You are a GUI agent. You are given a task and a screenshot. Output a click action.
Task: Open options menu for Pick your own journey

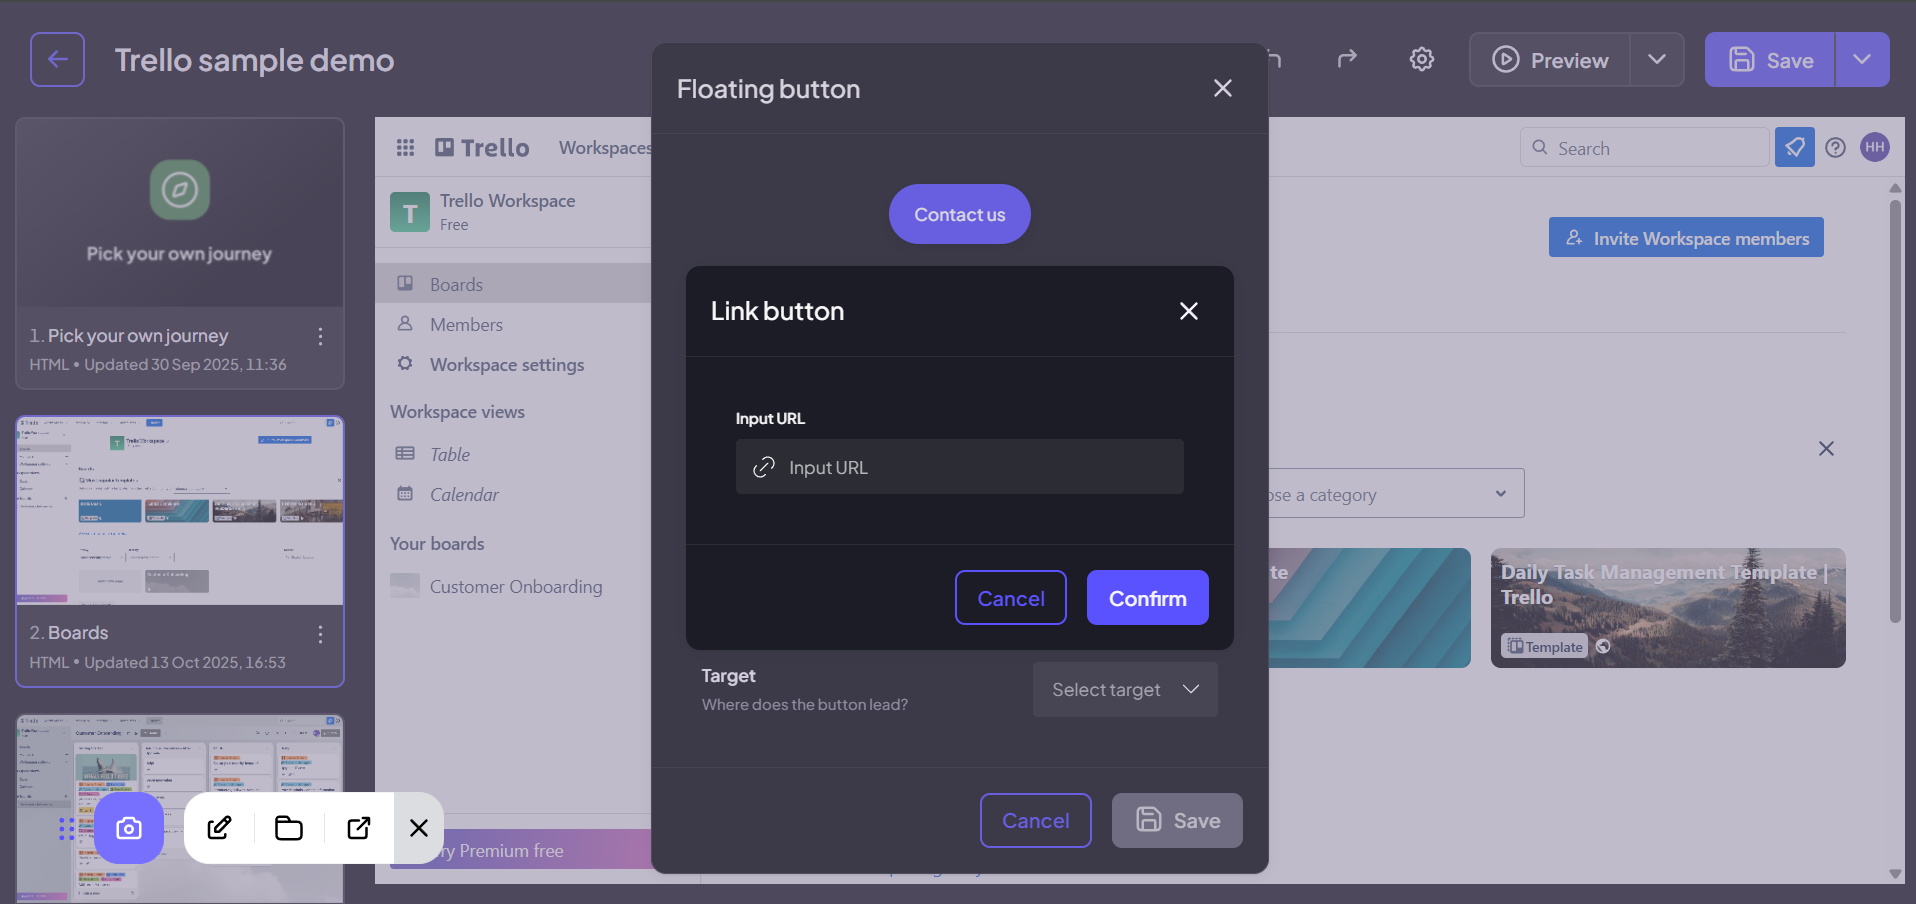click(320, 336)
